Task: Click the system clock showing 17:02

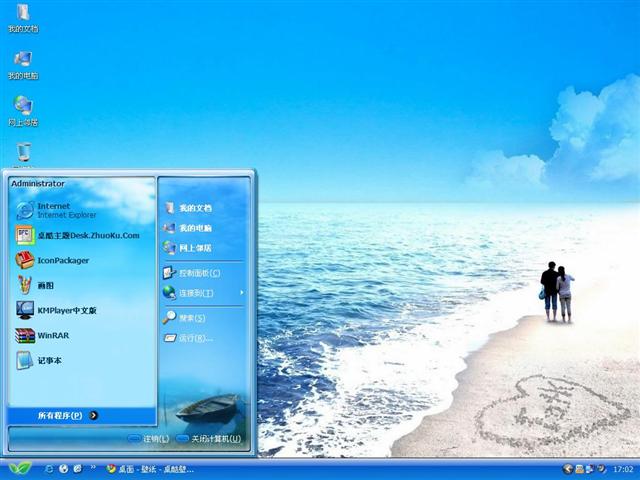Action: 622,468
